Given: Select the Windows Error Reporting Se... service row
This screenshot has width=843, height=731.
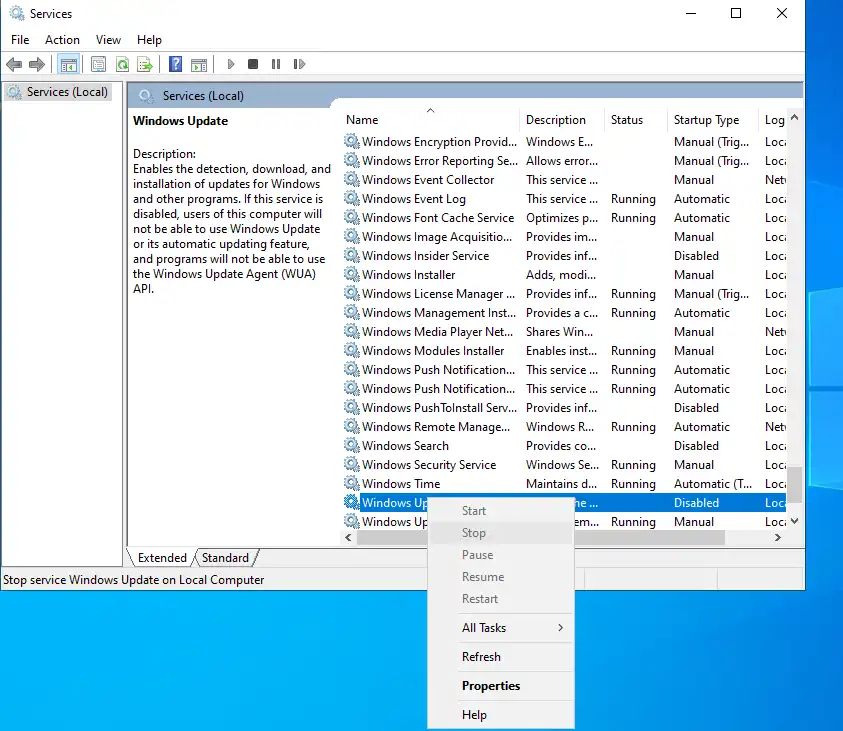Looking at the screenshot, I should click(565, 161).
